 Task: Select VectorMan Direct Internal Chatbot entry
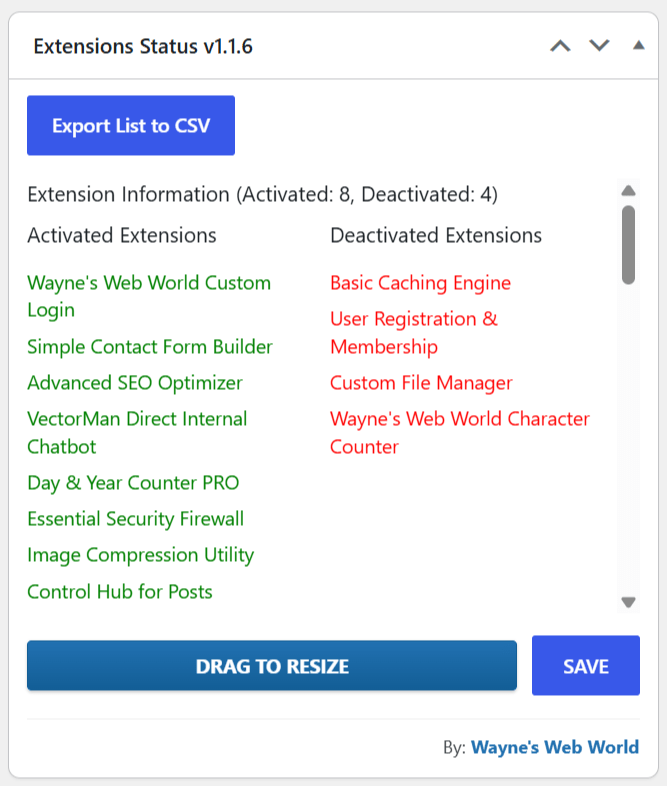pyautogui.click(x=137, y=433)
